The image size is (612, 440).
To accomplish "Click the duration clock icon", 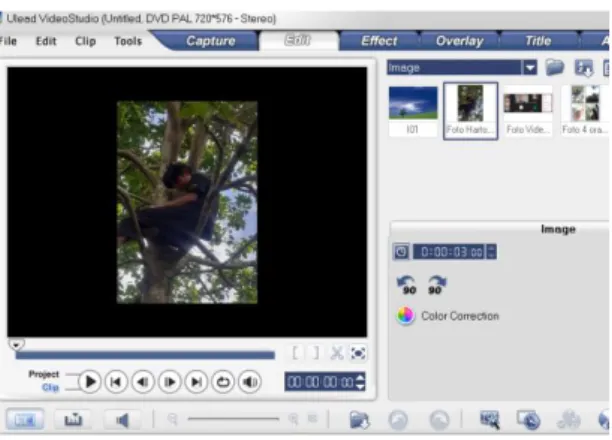I will pyautogui.click(x=401, y=252).
